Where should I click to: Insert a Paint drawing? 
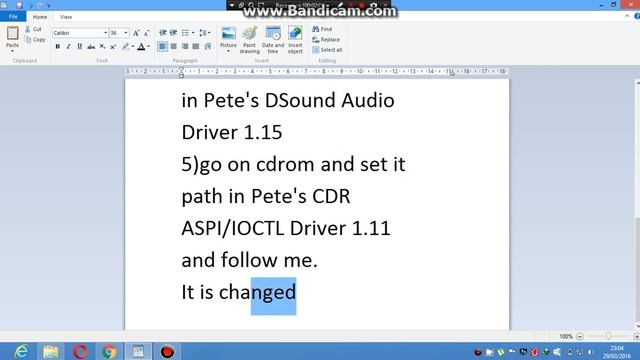pyautogui.click(x=249, y=40)
